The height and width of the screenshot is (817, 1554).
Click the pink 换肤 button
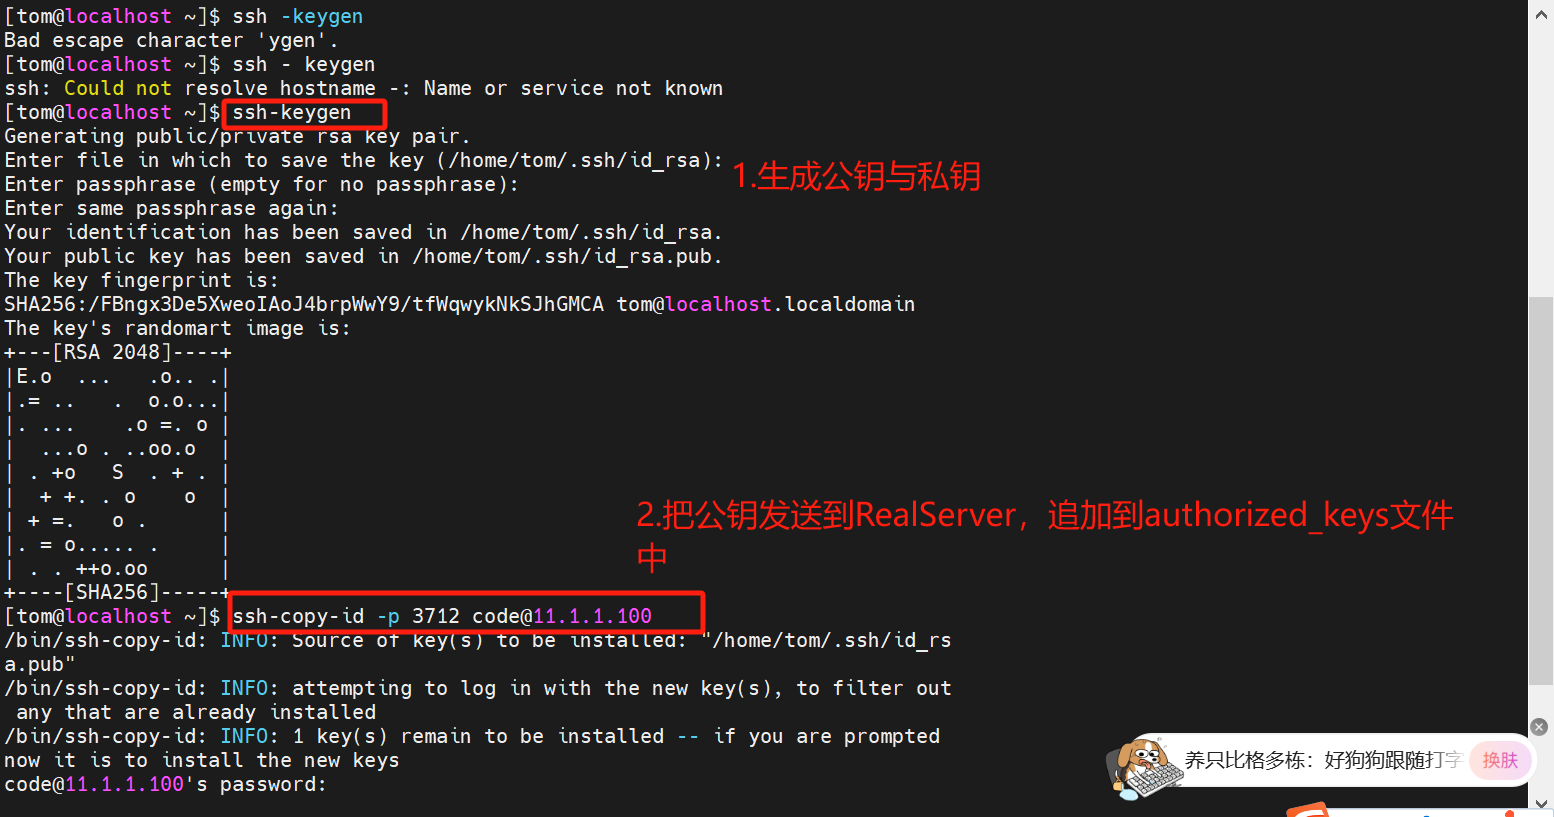click(1500, 760)
